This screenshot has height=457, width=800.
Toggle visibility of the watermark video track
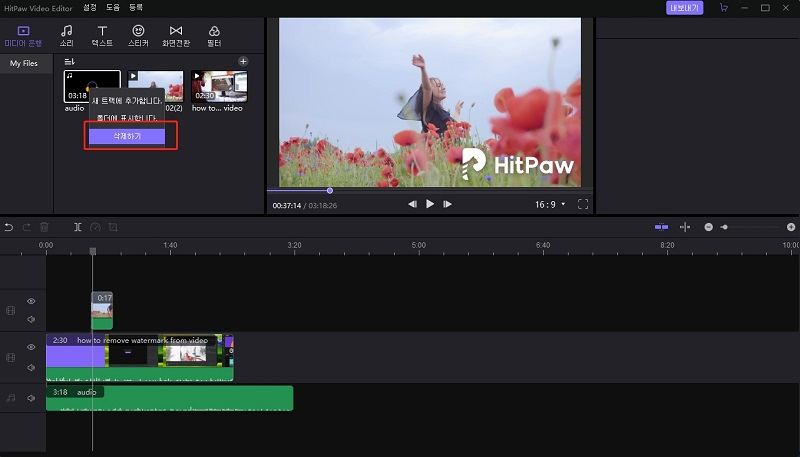(31, 347)
